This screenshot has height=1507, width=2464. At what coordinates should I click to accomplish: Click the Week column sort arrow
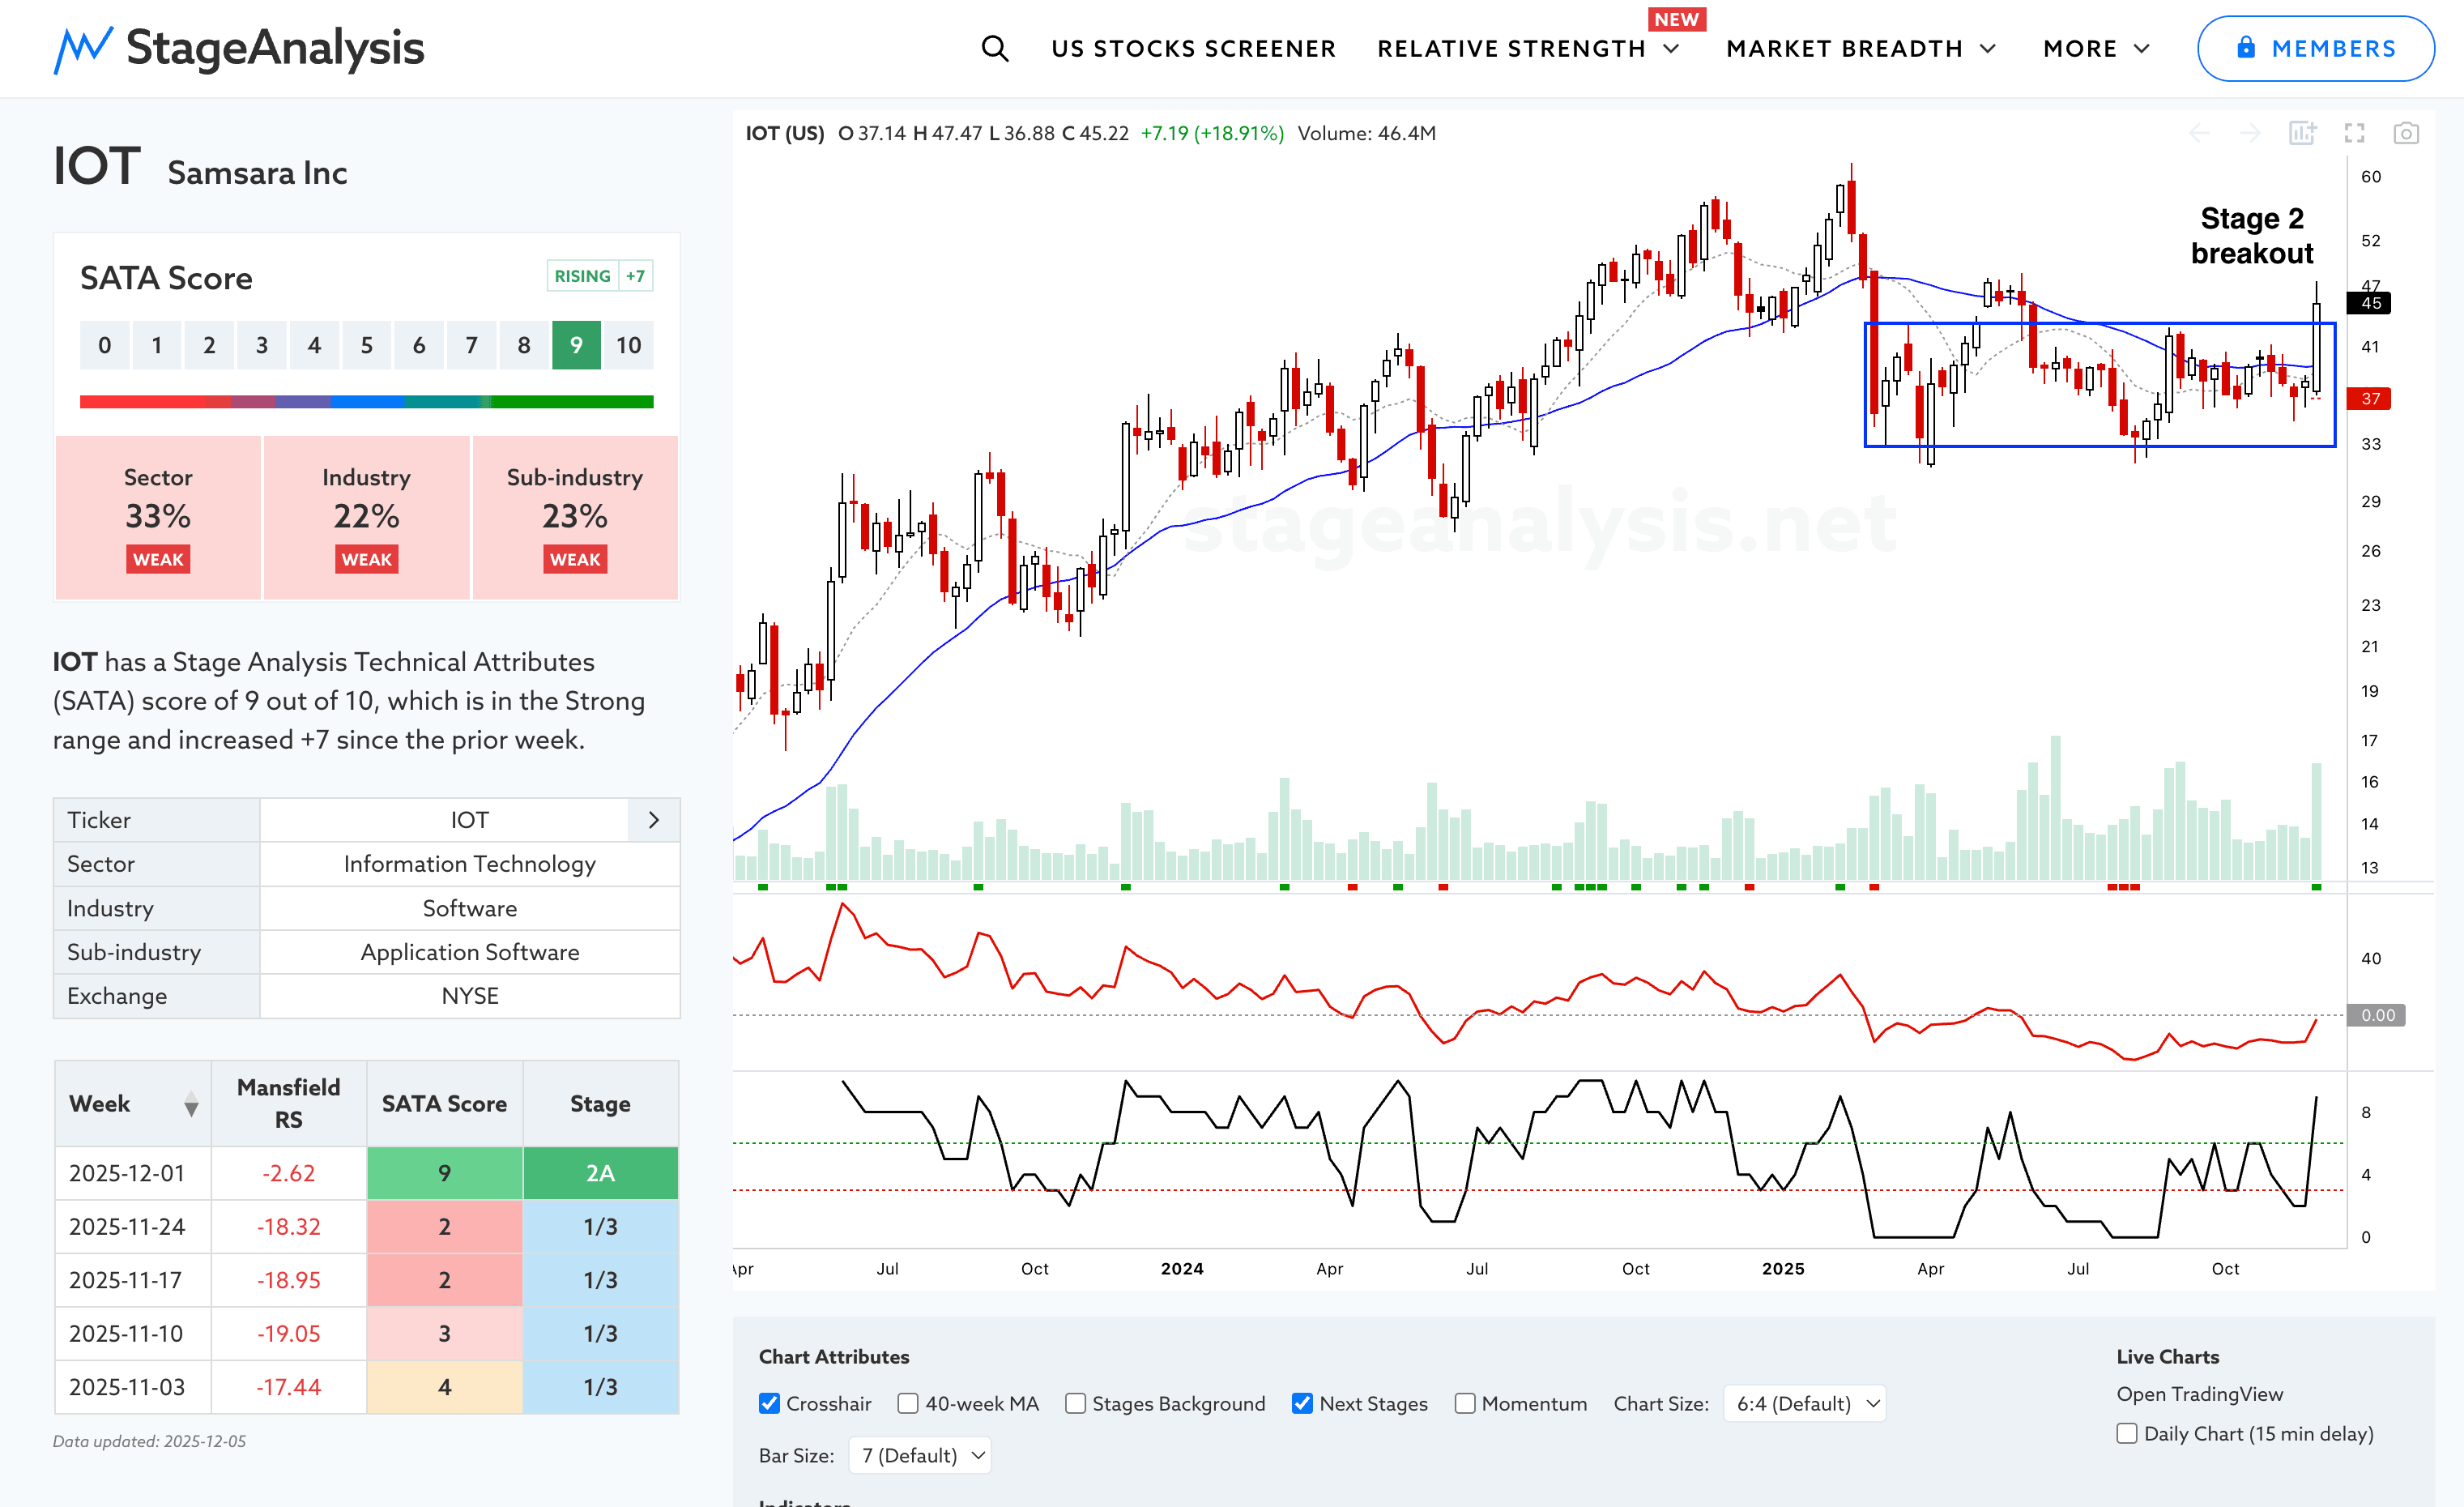pos(191,1105)
